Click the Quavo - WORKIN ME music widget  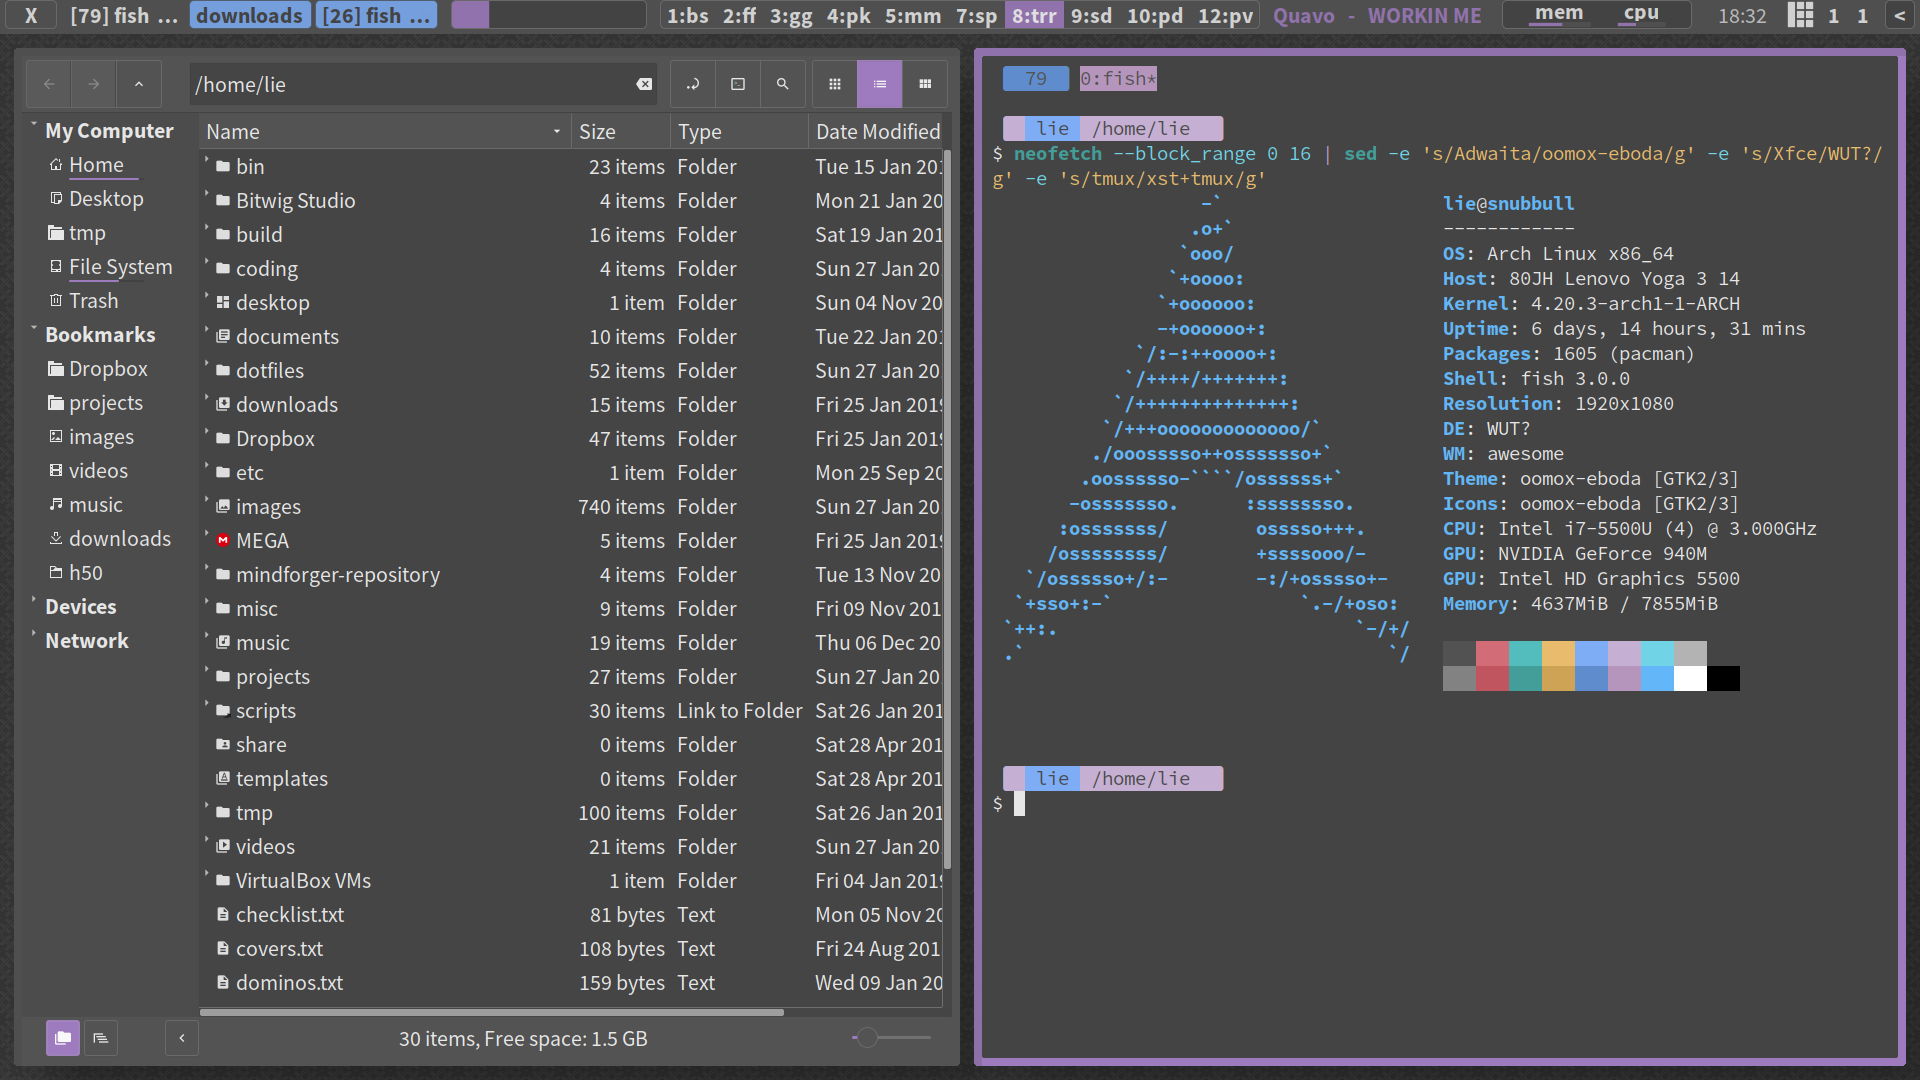tap(1377, 15)
